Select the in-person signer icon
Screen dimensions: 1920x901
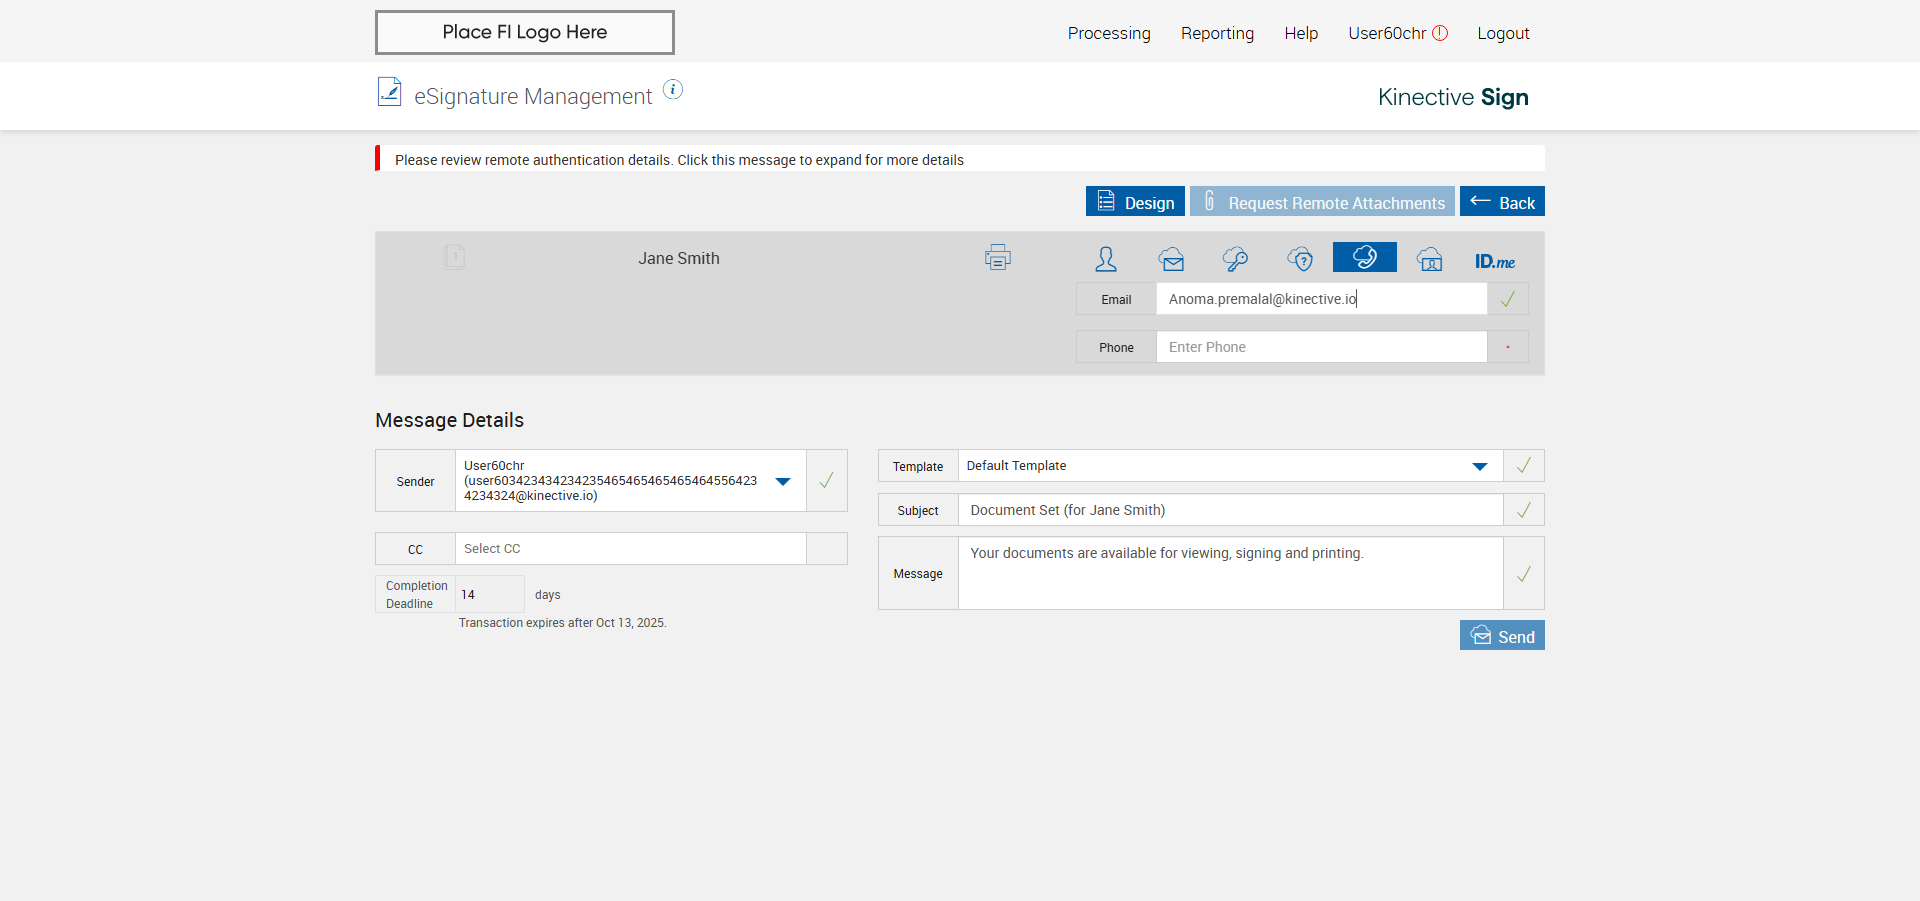coord(1105,259)
